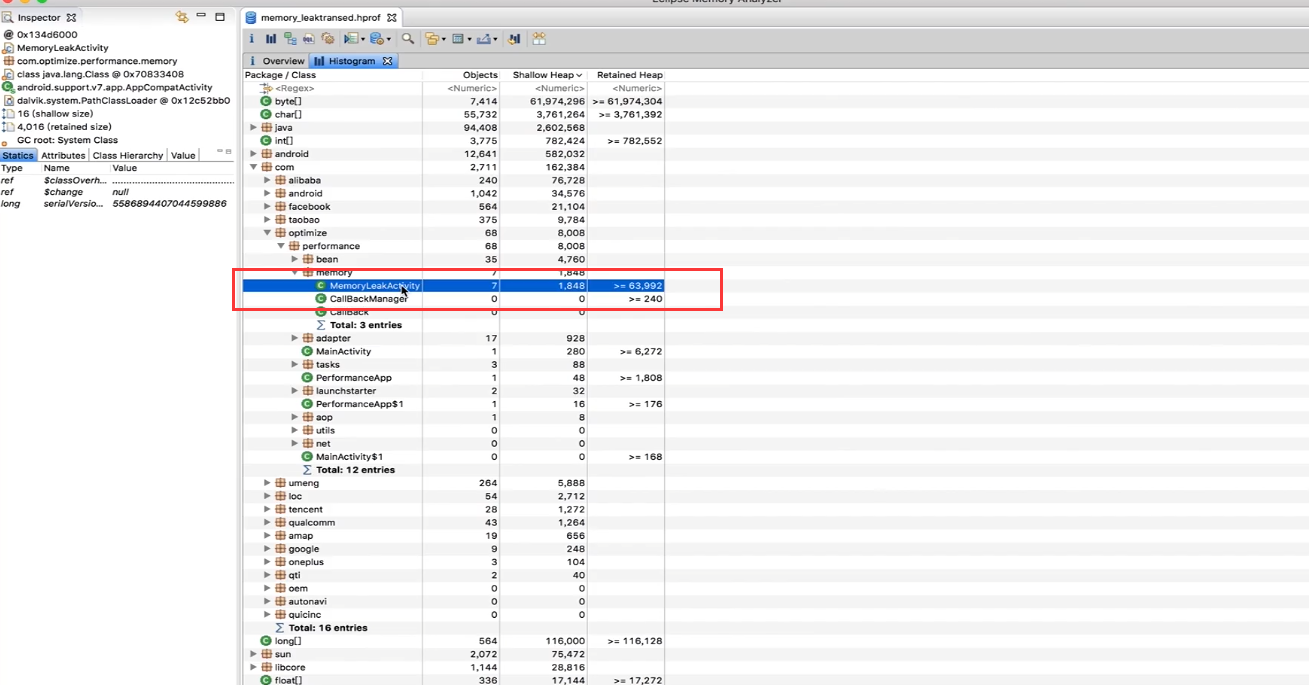This screenshot has width=1309, height=685.
Task: Click the Statics tab in Inspector panel
Action: click(x=17, y=155)
